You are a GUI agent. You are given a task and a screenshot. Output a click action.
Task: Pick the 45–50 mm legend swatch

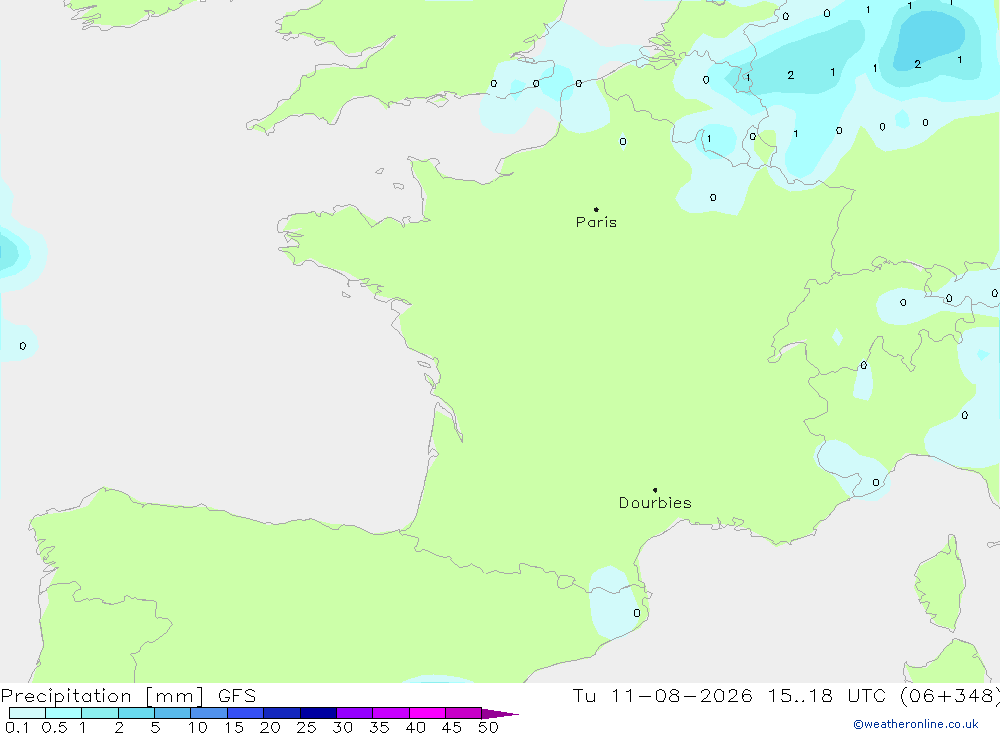[464, 713]
